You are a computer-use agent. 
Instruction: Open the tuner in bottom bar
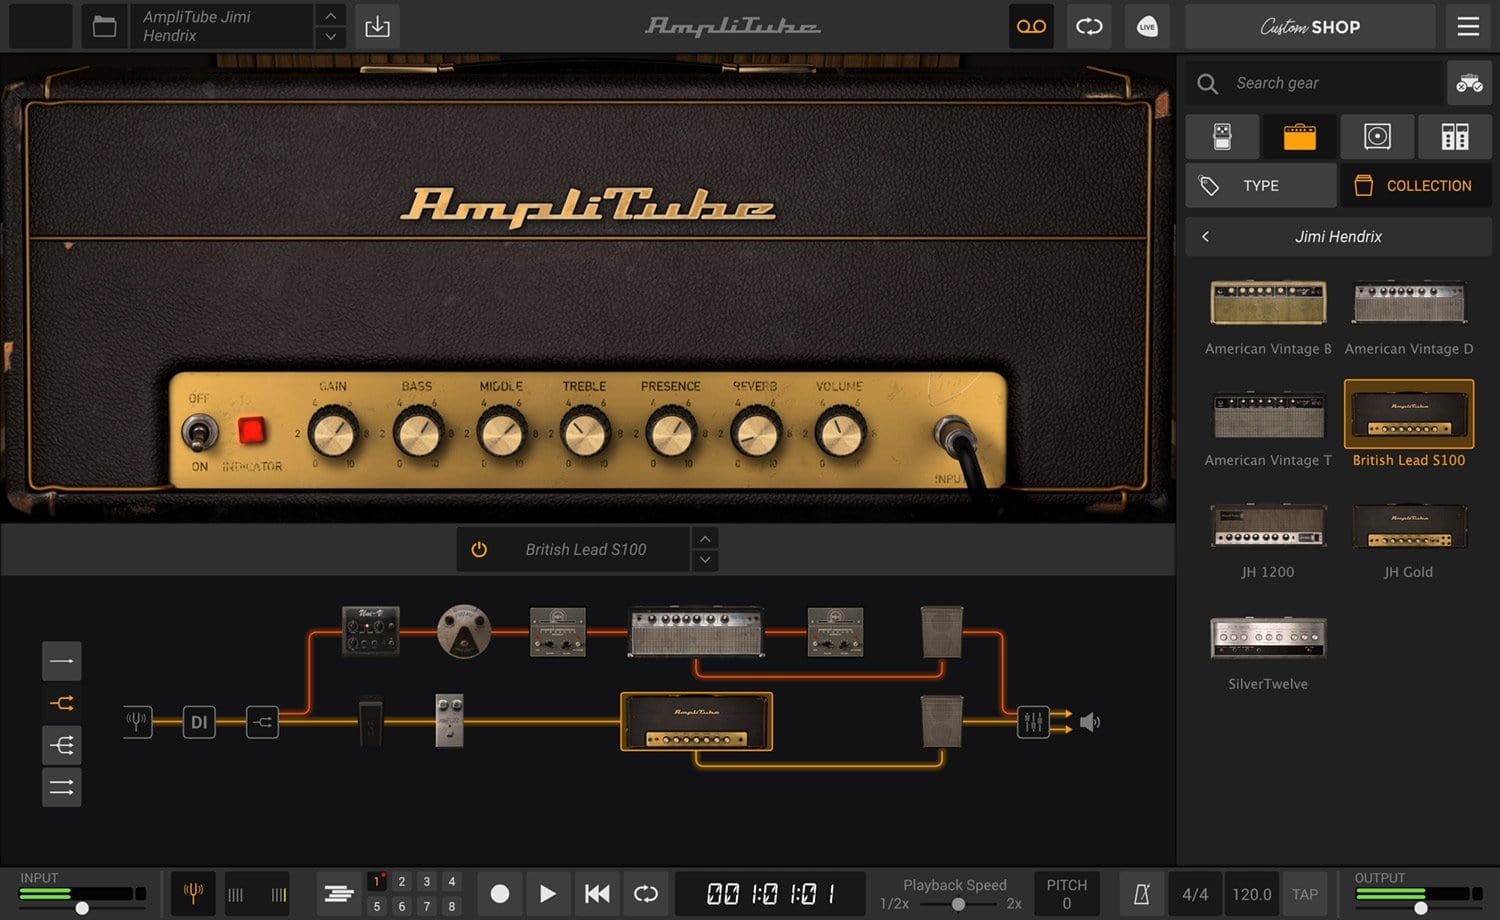[194, 893]
